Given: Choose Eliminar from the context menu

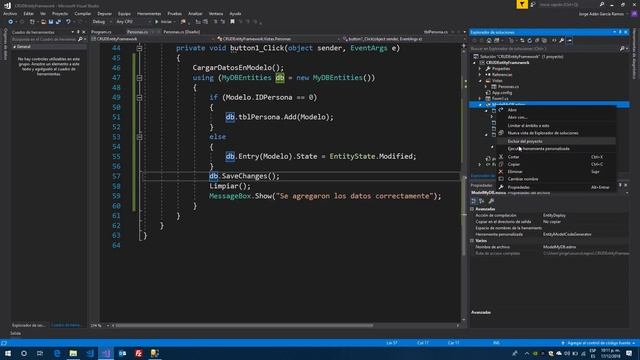Looking at the screenshot, I should point(556,172).
